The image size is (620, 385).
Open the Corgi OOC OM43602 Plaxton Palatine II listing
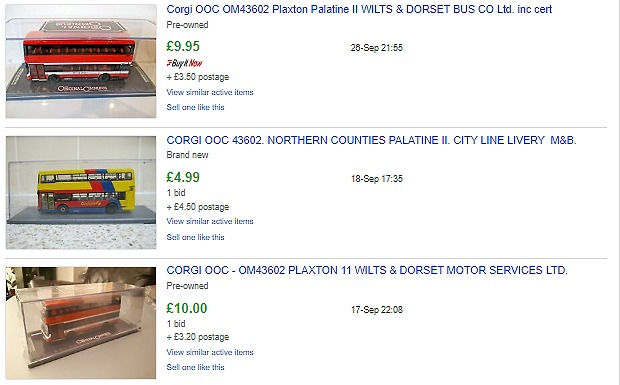pyautogui.click(x=359, y=9)
